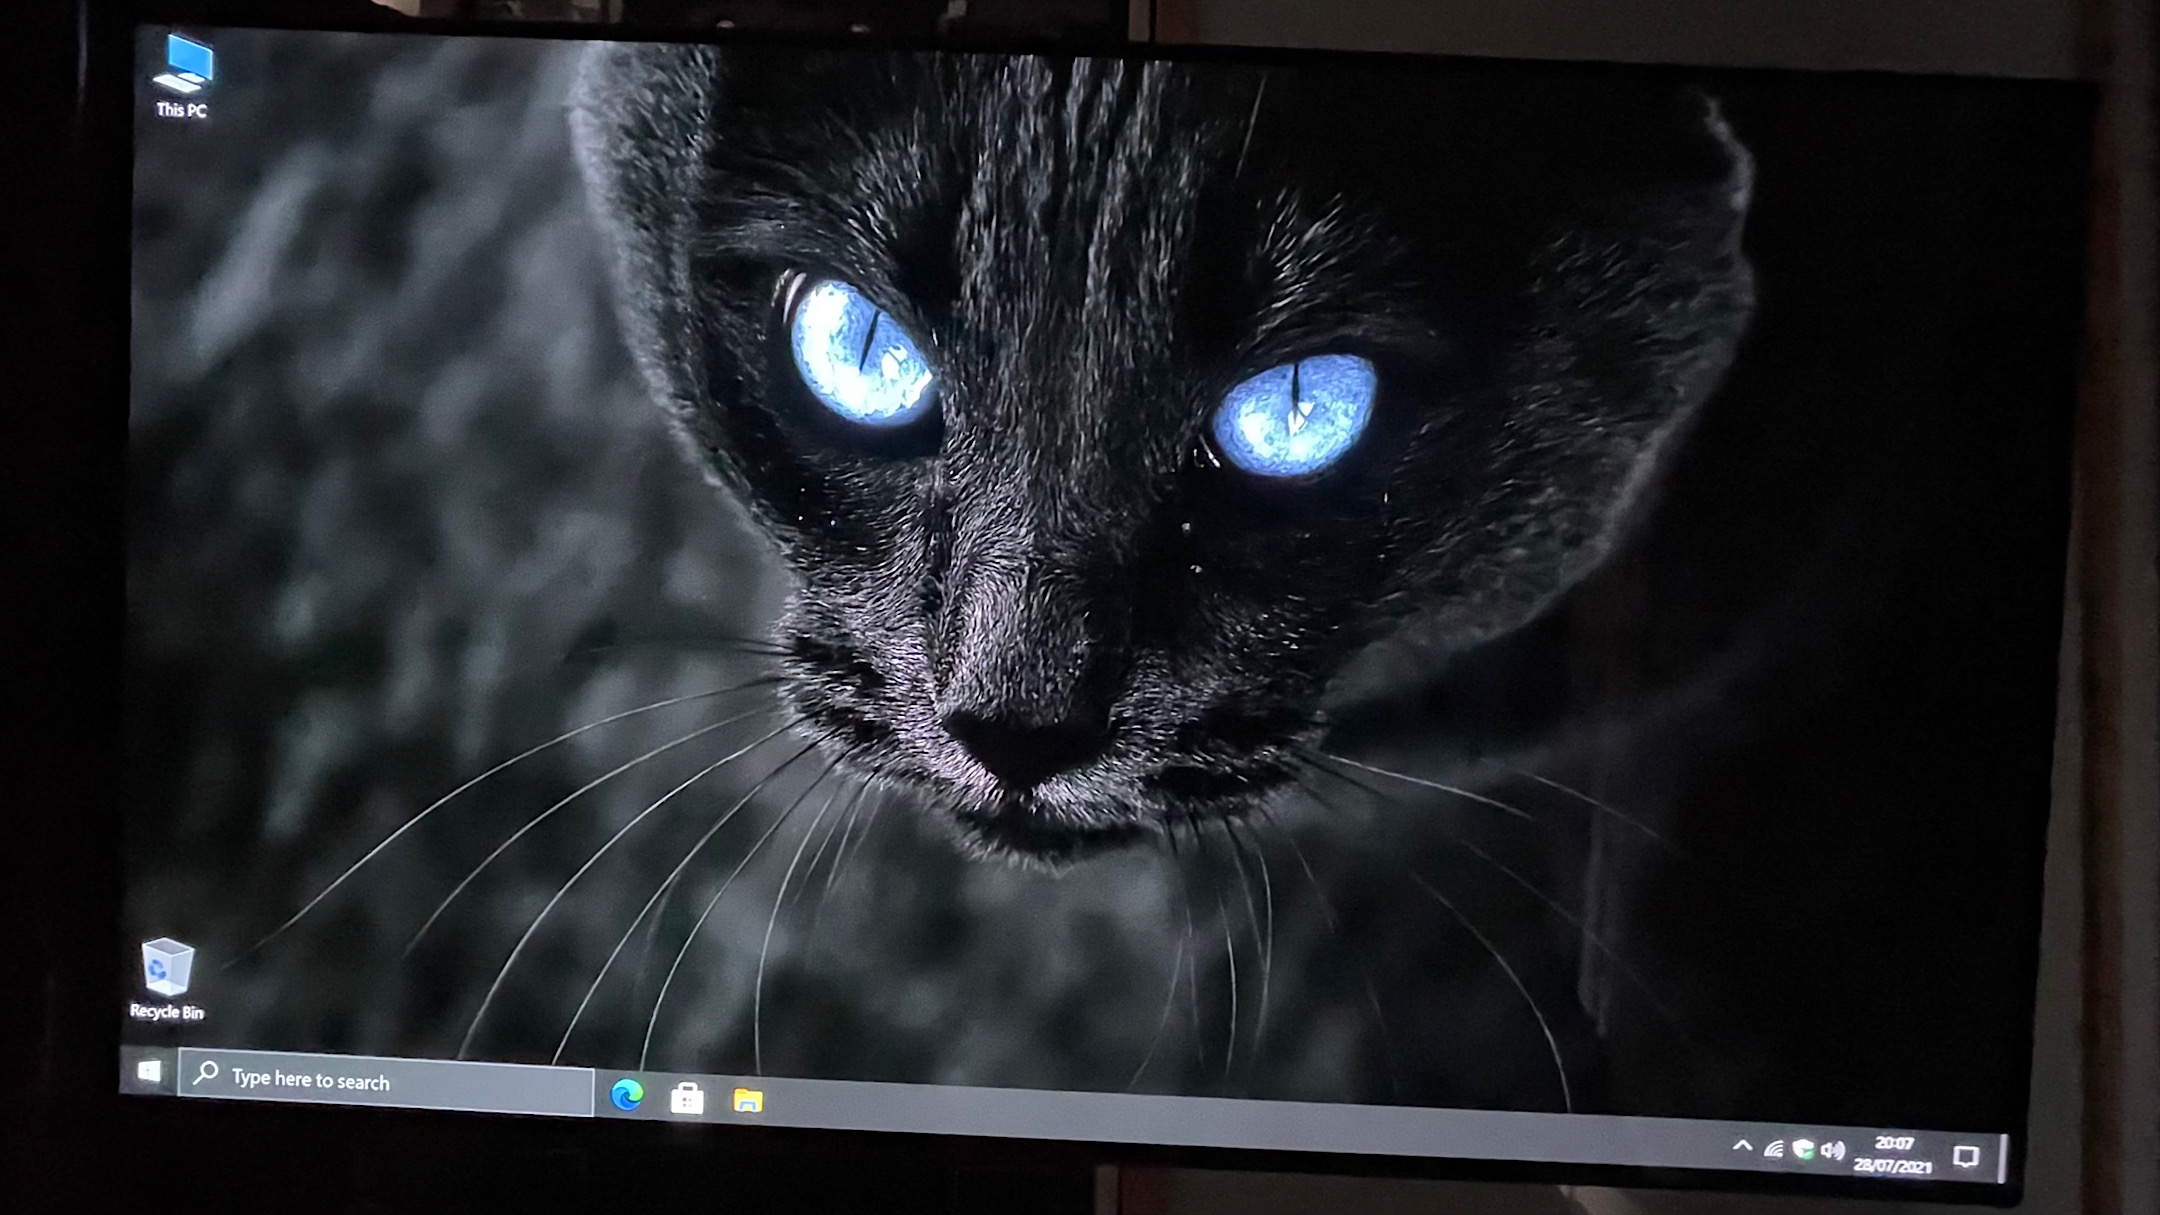Launch Microsoft Edge from the taskbar
This screenshot has width=2160, height=1215.
627,1095
